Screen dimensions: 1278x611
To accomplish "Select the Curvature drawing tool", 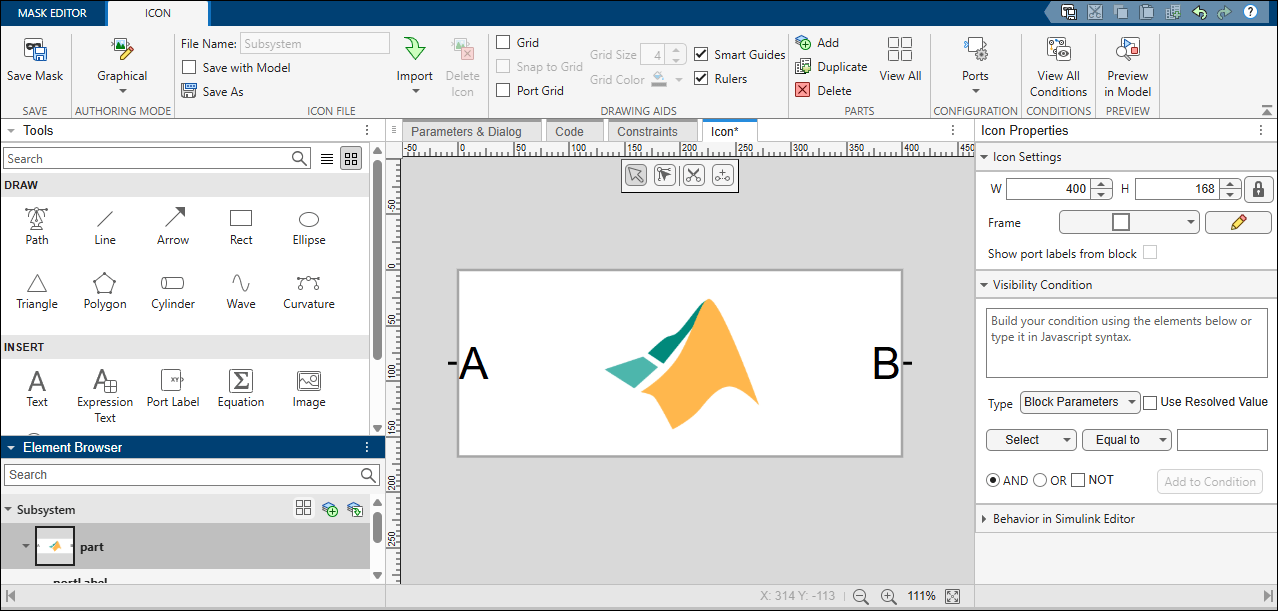I will 309,291.
